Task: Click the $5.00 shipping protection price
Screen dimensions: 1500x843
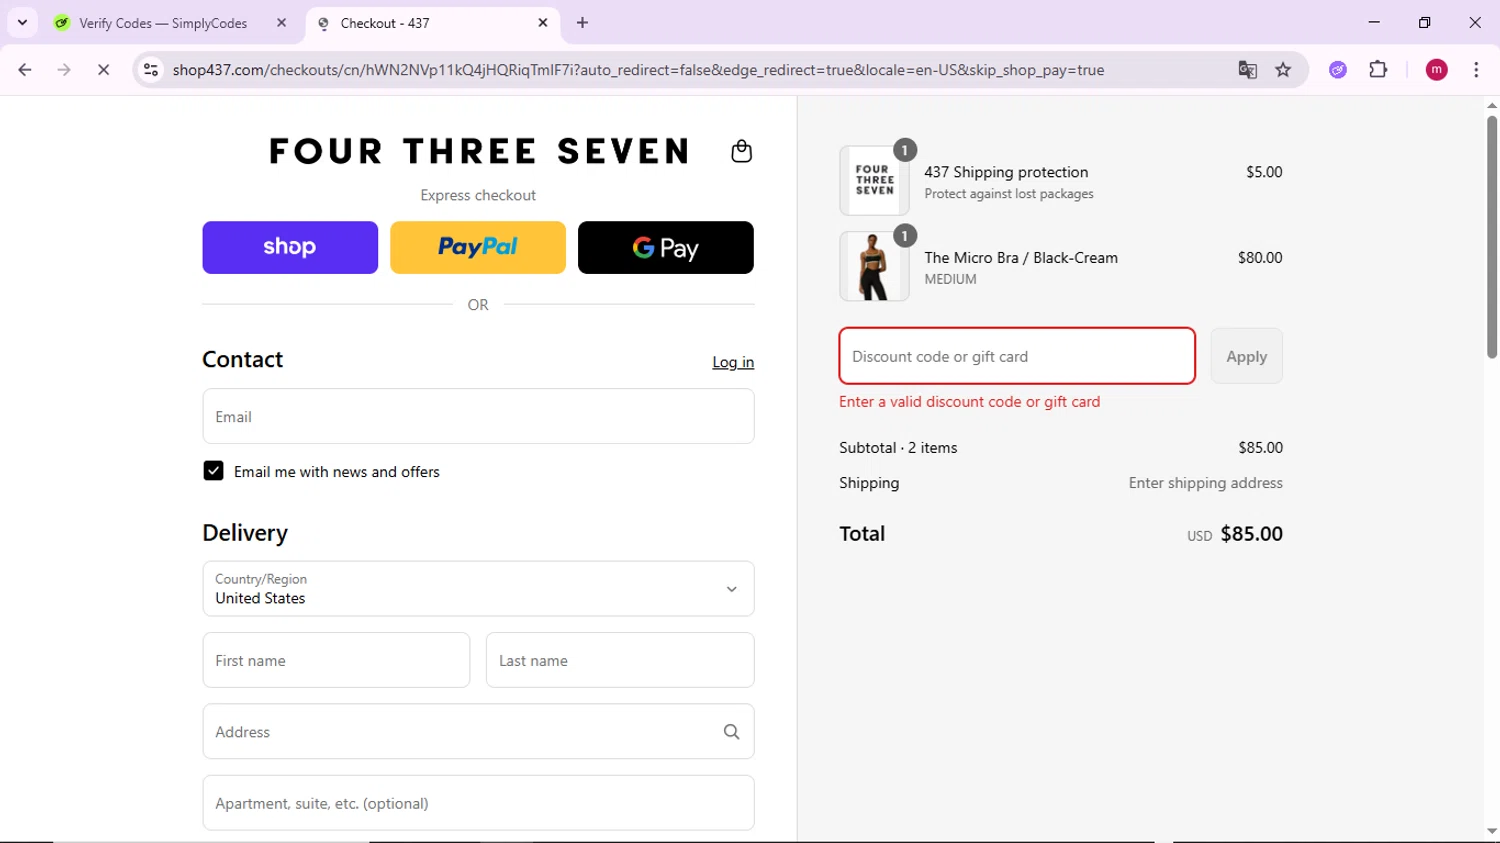Action: pyautogui.click(x=1264, y=172)
